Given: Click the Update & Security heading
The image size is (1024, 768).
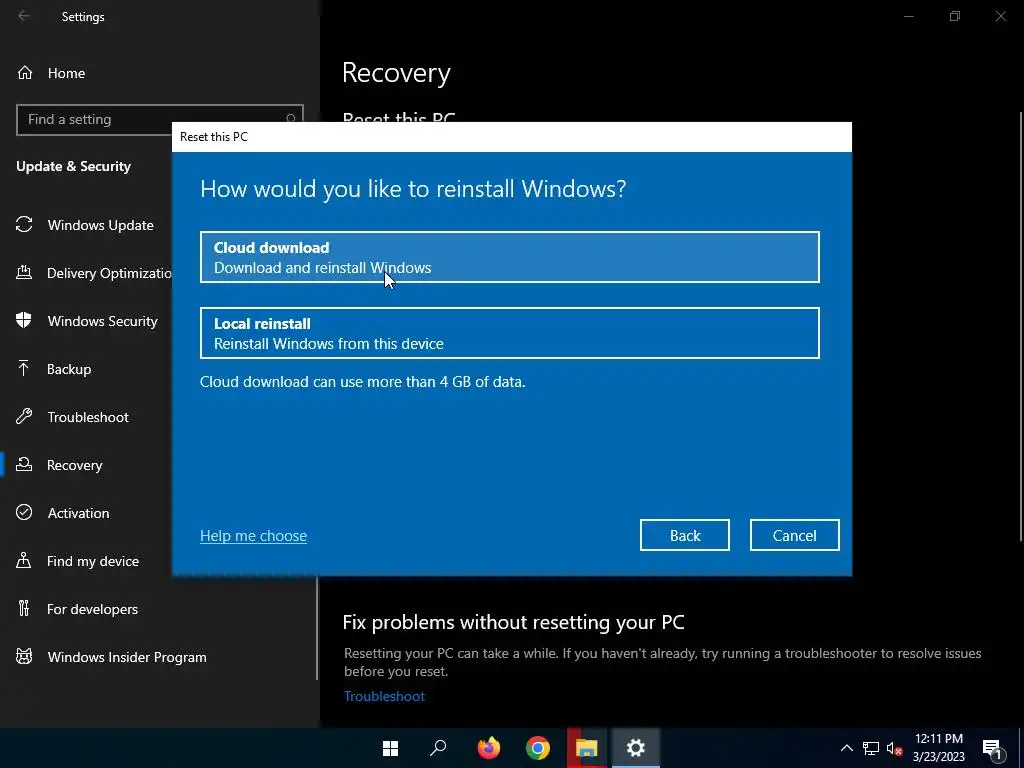Looking at the screenshot, I should pyautogui.click(x=73, y=166).
